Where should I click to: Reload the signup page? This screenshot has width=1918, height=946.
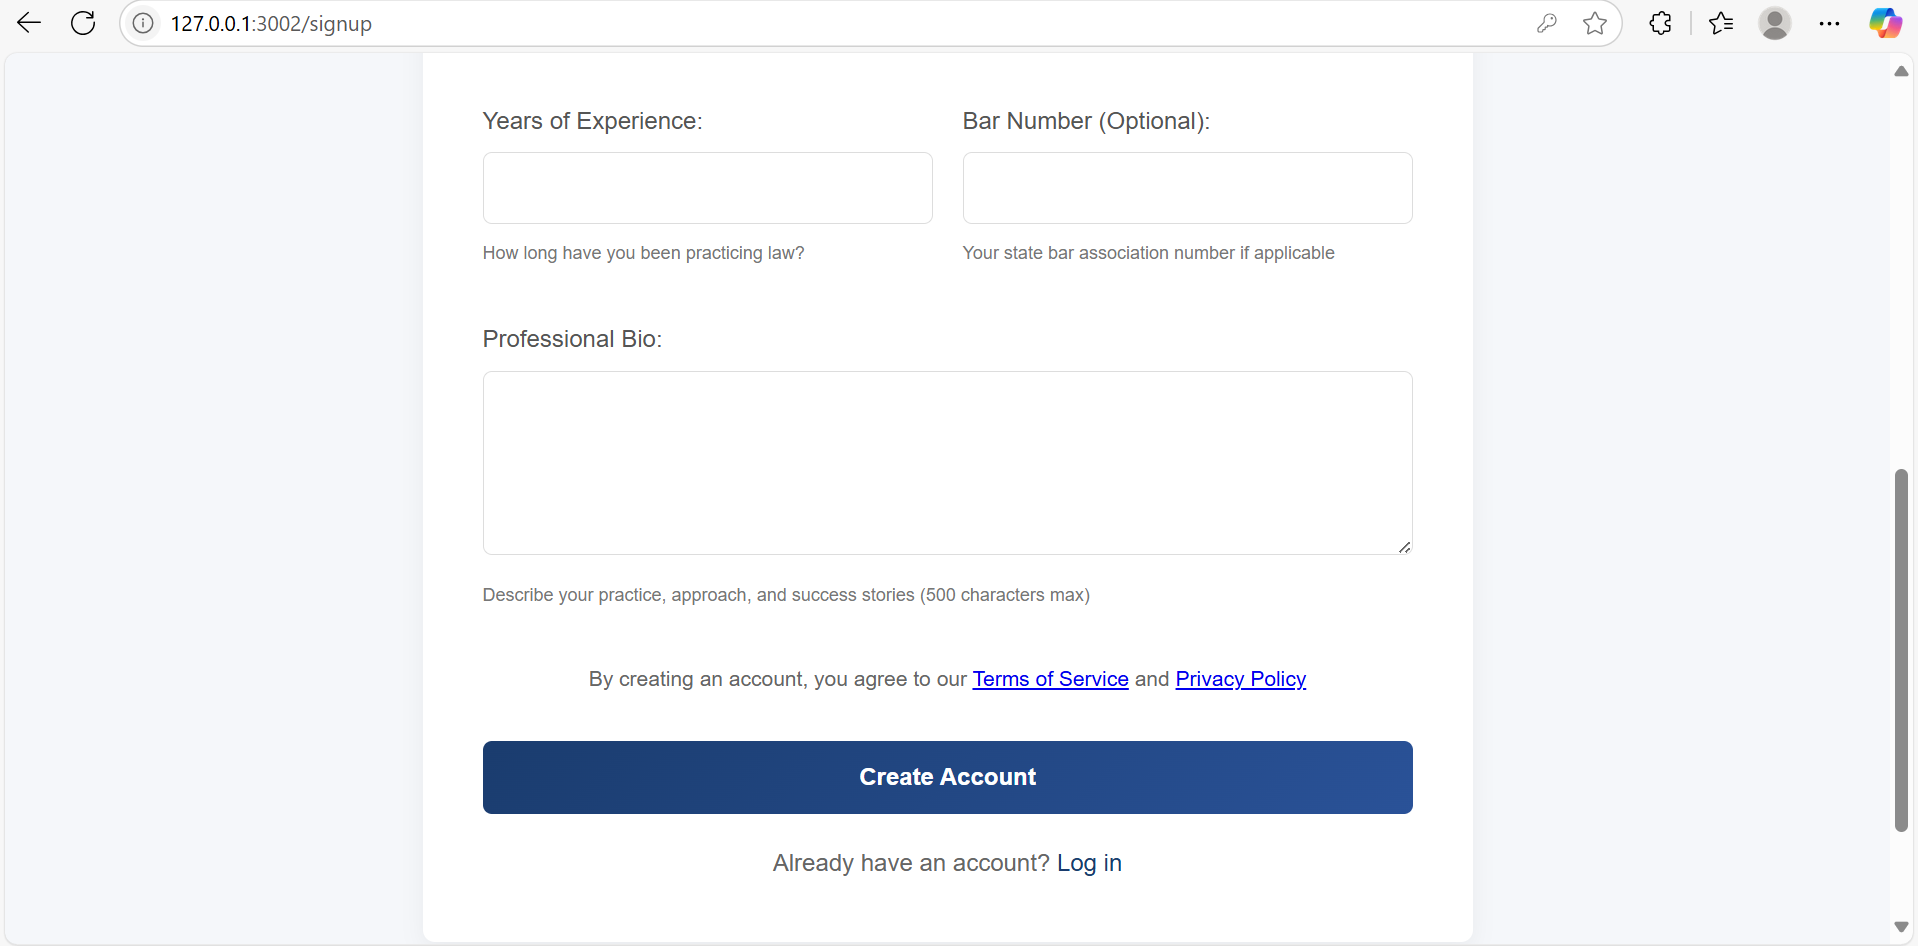coord(83,23)
